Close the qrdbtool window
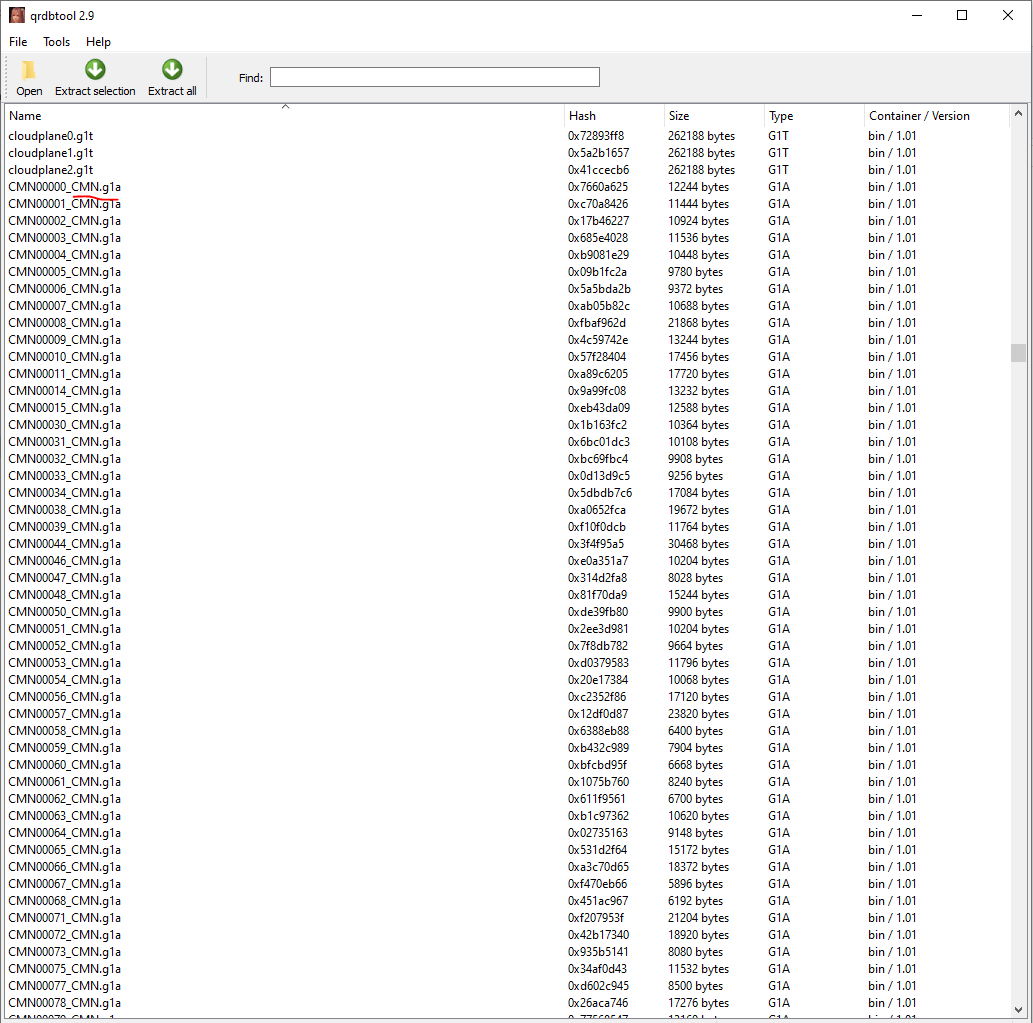 [1008, 15]
